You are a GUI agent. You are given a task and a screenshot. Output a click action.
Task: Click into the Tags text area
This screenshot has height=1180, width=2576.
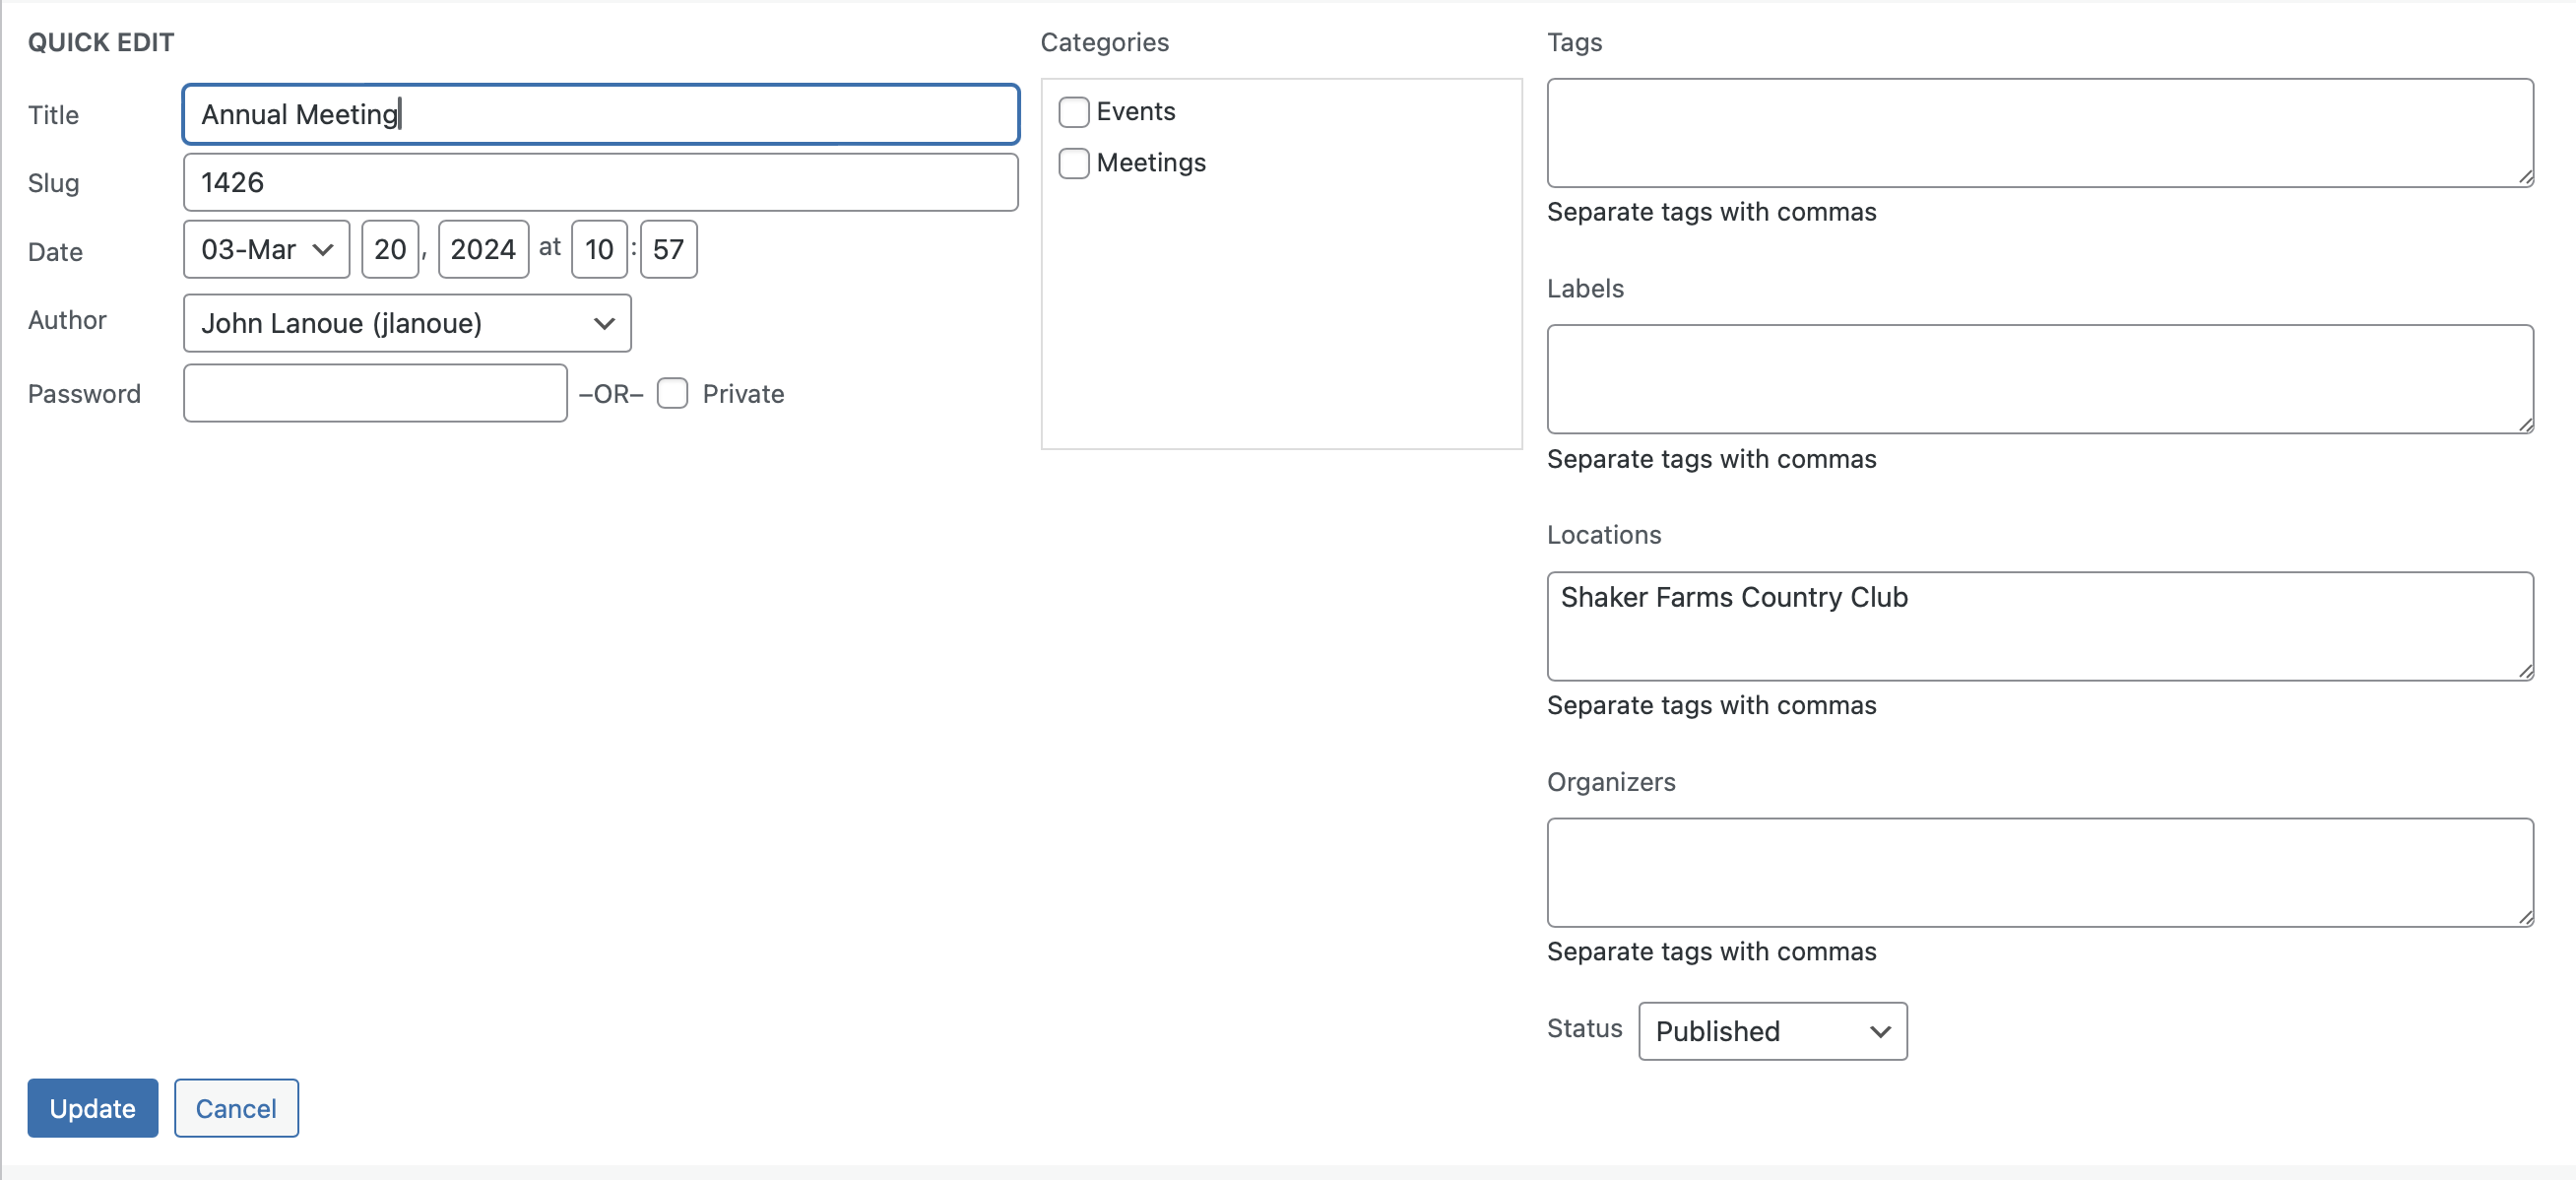click(x=2038, y=133)
